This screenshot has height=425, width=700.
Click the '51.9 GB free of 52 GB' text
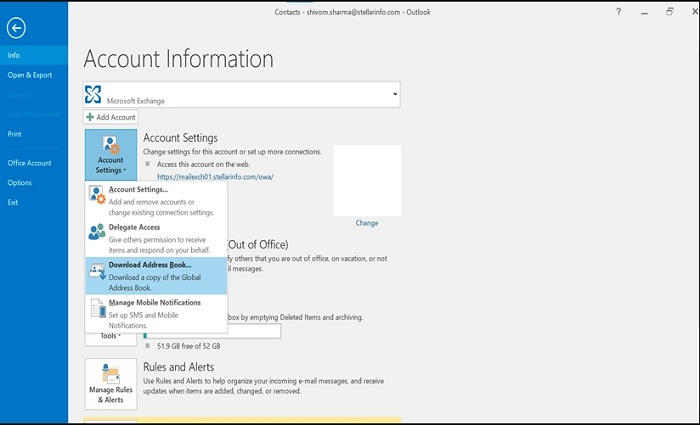pyautogui.click(x=188, y=346)
